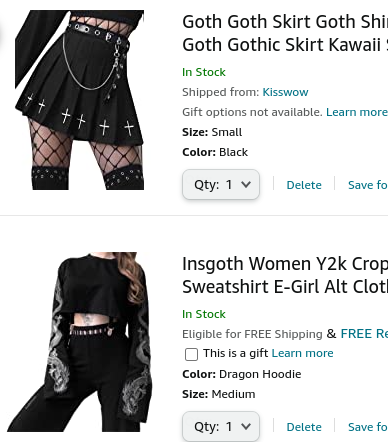This screenshot has width=388, height=442.
Task: Save the Insgoth sweatshirt for later
Action: click(x=368, y=427)
